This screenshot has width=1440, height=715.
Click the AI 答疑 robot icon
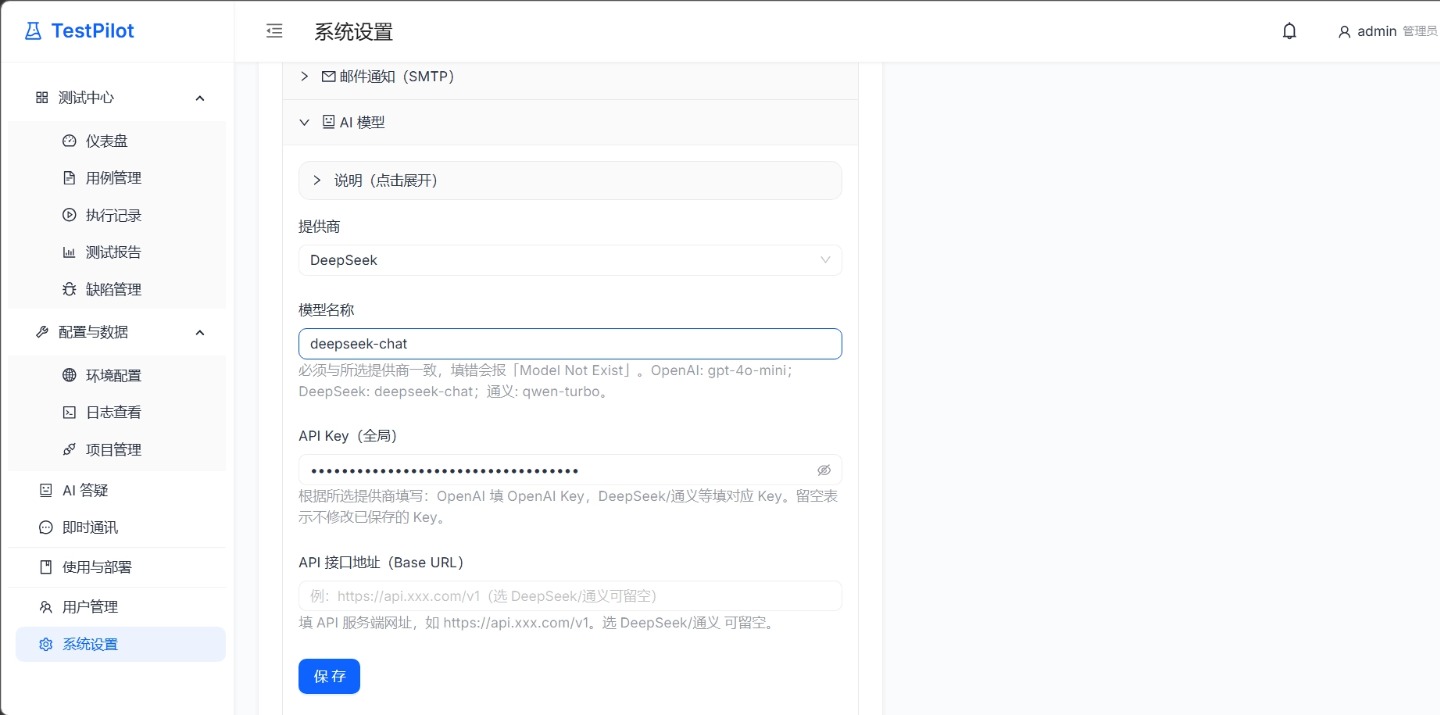click(46, 490)
